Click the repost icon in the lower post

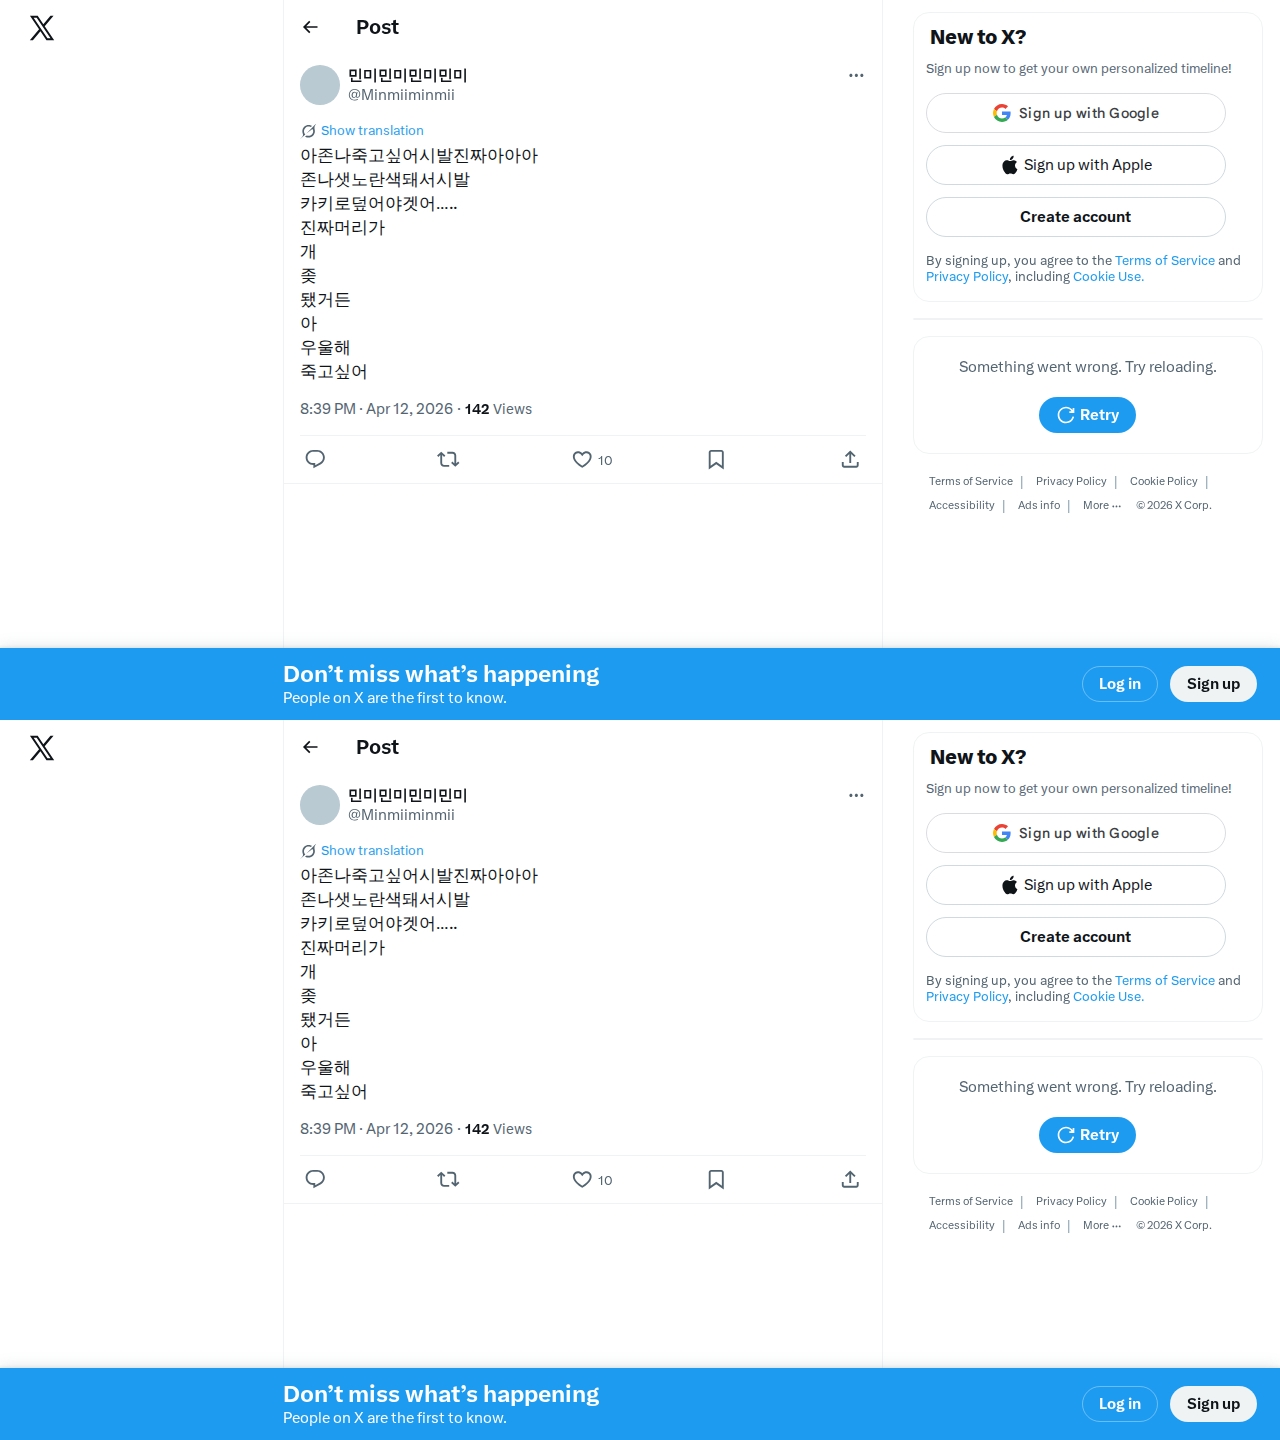[x=448, y=1179]
